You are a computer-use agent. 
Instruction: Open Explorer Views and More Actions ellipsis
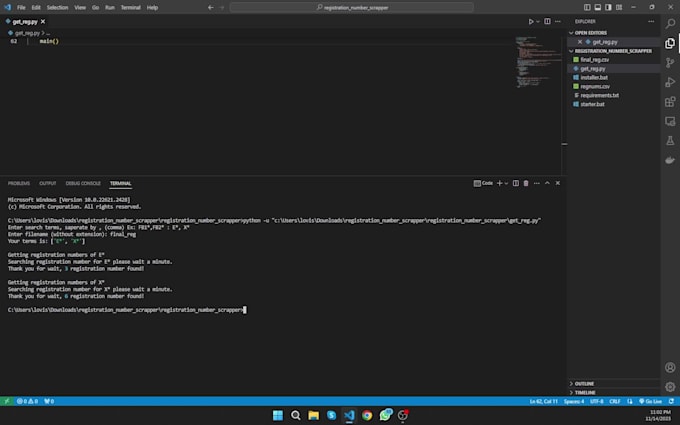point(651,21)
